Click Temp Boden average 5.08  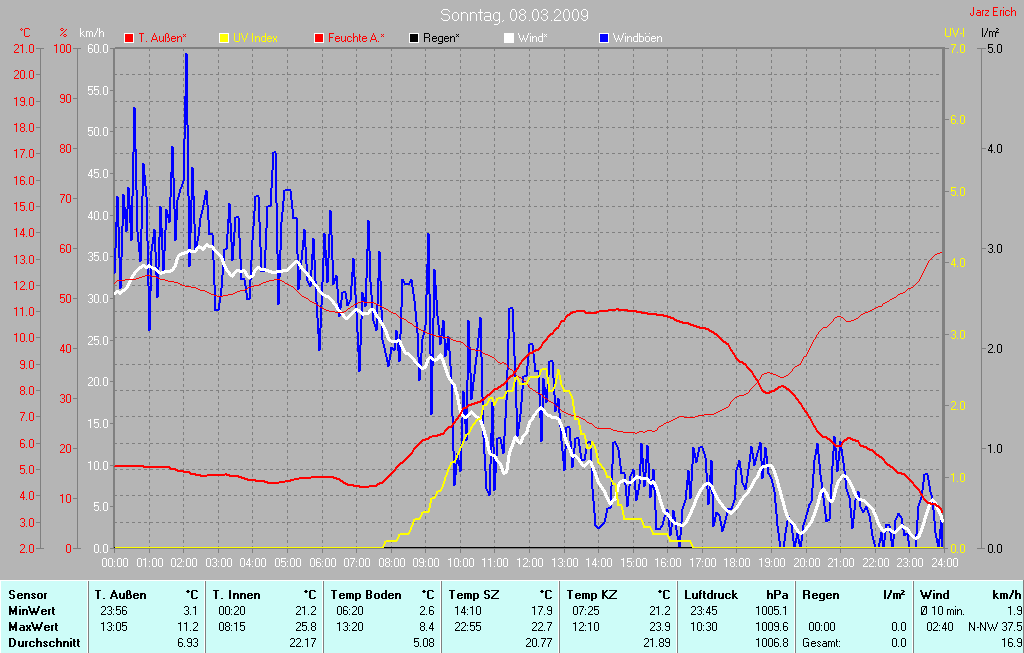click(x=424, y=643)
